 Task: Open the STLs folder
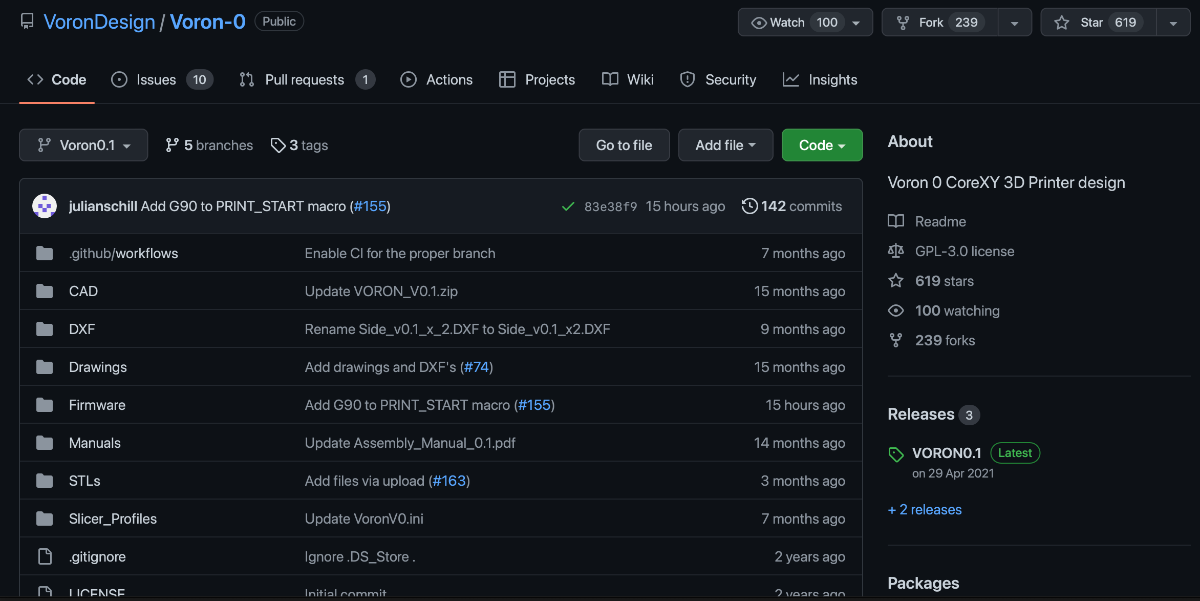[85, 481]
